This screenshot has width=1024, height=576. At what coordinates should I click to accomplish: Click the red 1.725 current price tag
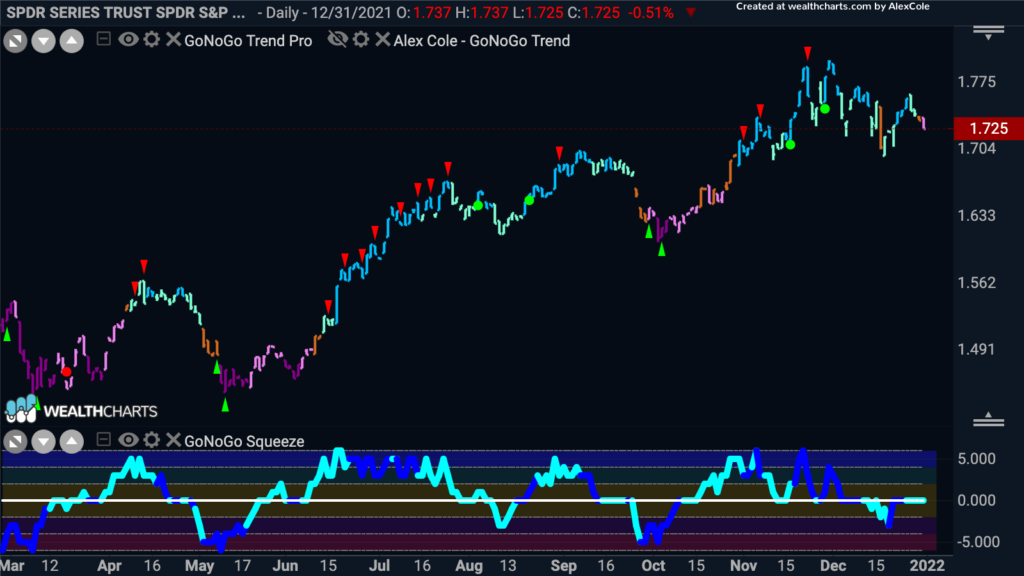coord(989,129)
